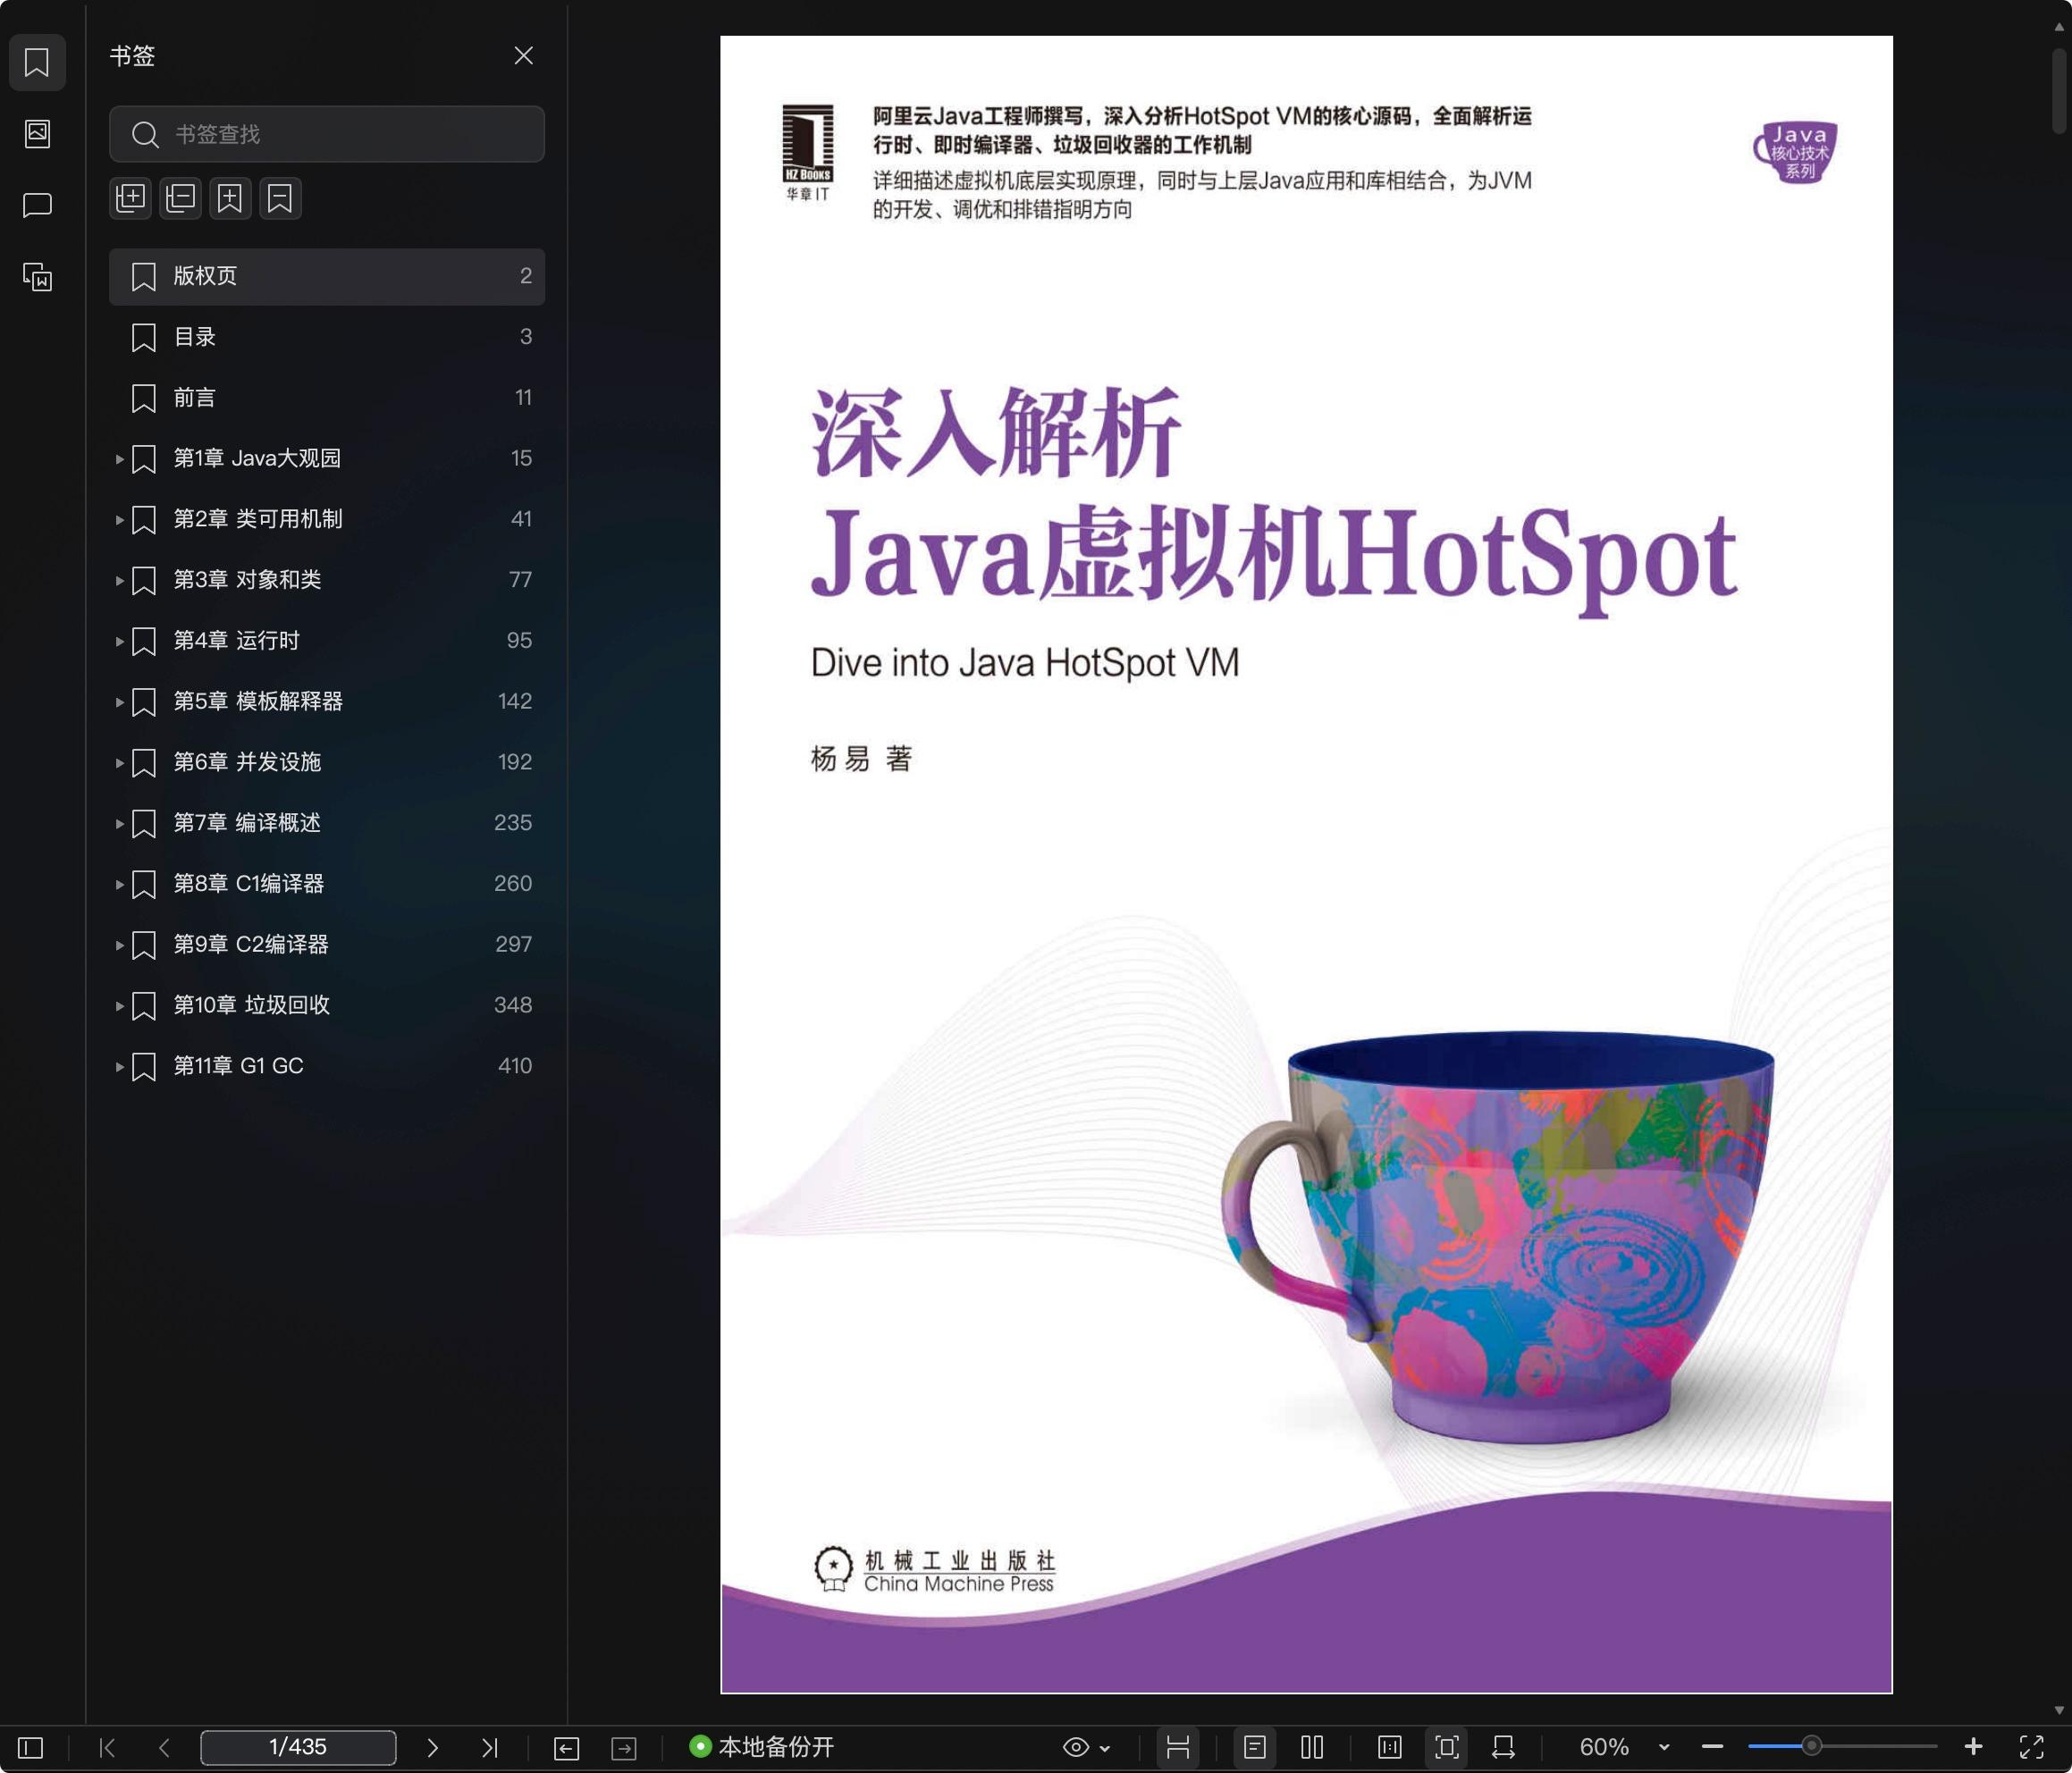Click the scroll down arrow

point(2060,1710)
